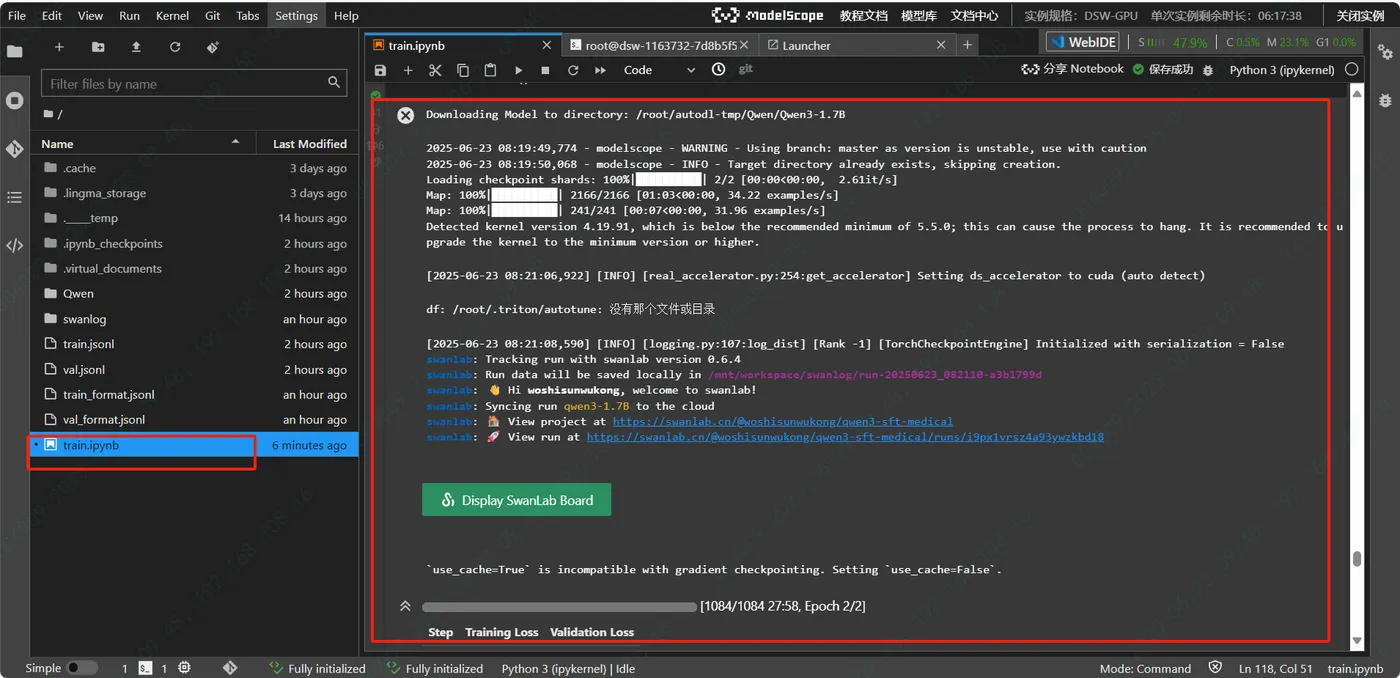1400x678 pixels.
Task: Restart the kernel
Action: 573,70
